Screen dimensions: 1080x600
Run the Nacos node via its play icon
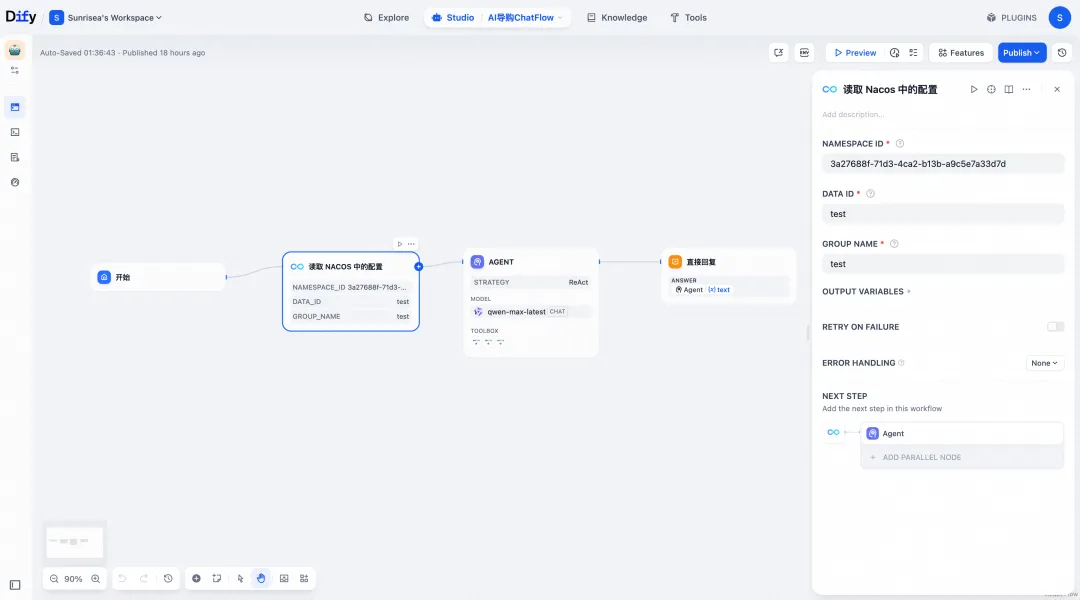399,244
